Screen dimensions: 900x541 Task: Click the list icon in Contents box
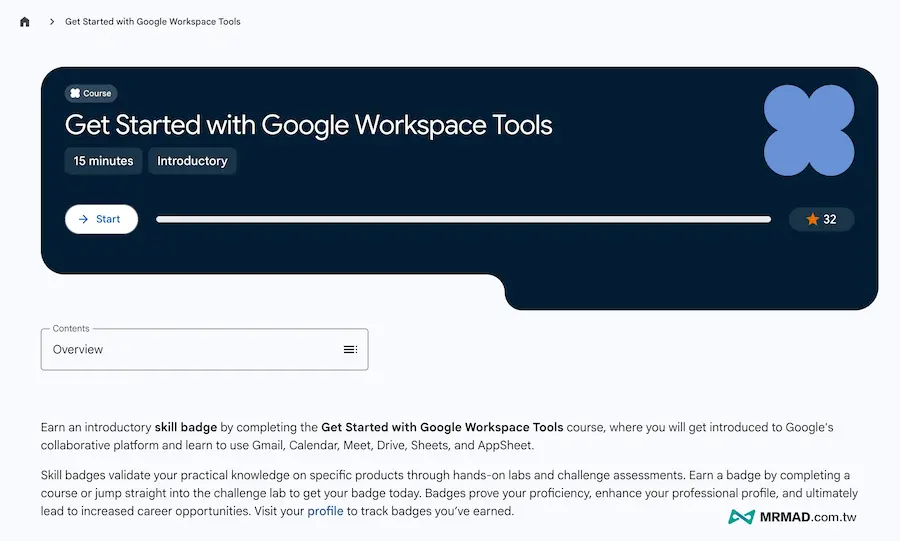tap(350, 349)
